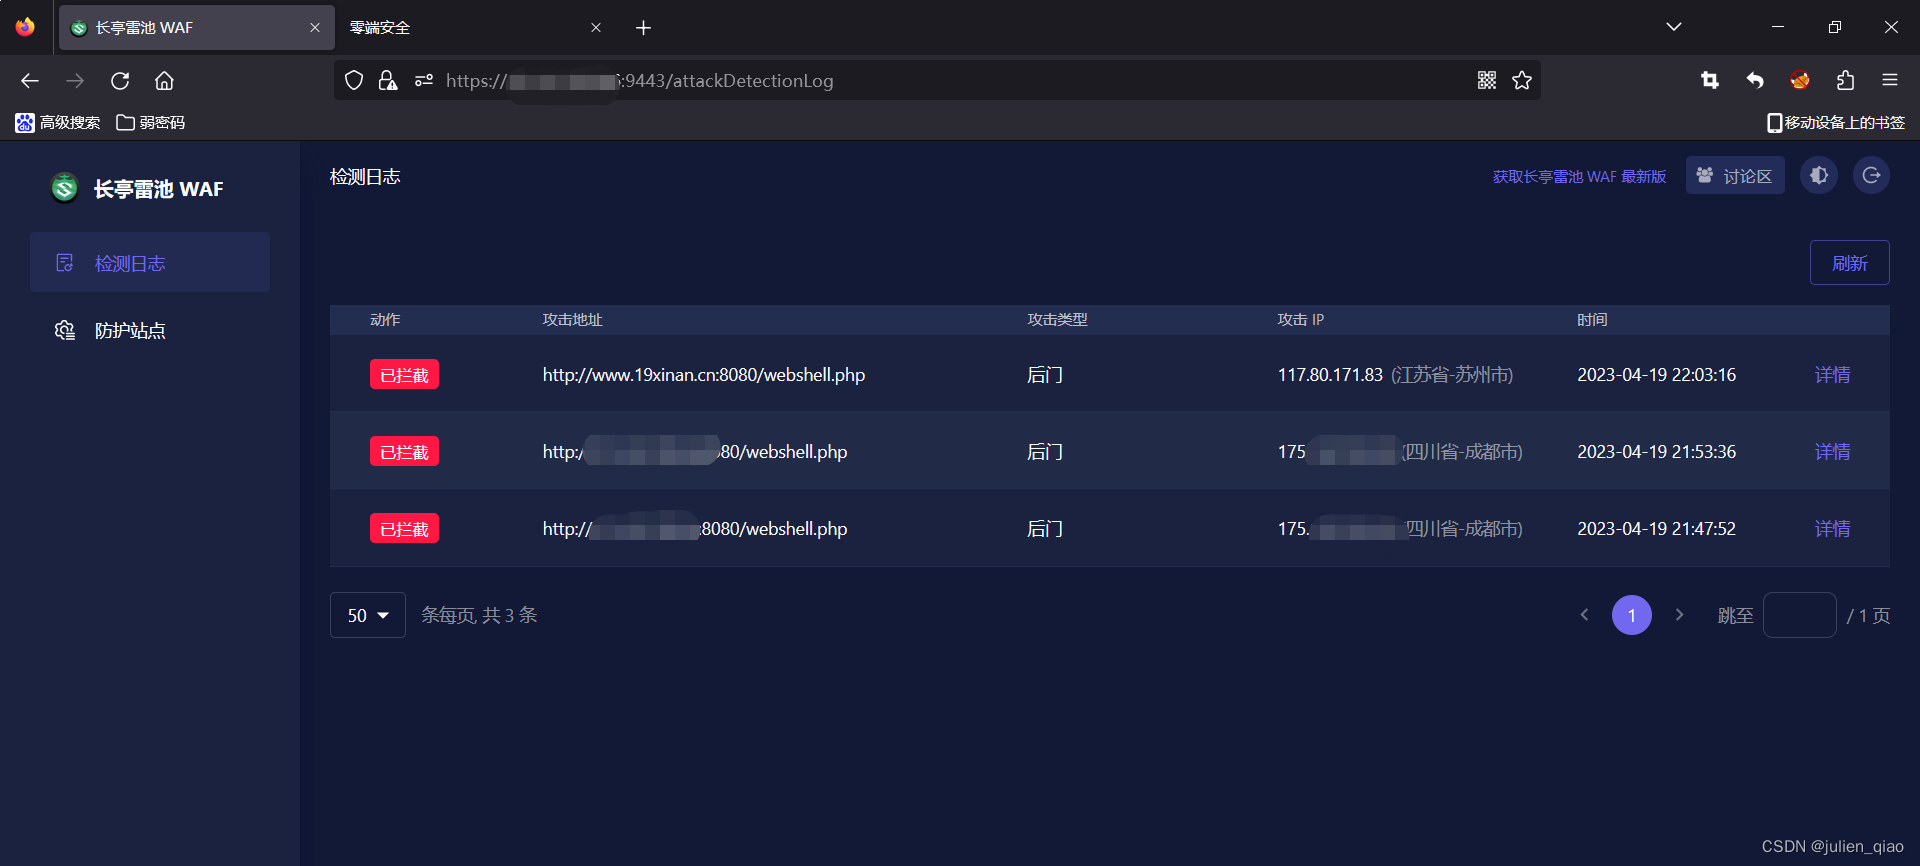The width and height of the screenshot is (1920, 866).
Task: Open 防护站点 in the sidebar
Action: 150,330
